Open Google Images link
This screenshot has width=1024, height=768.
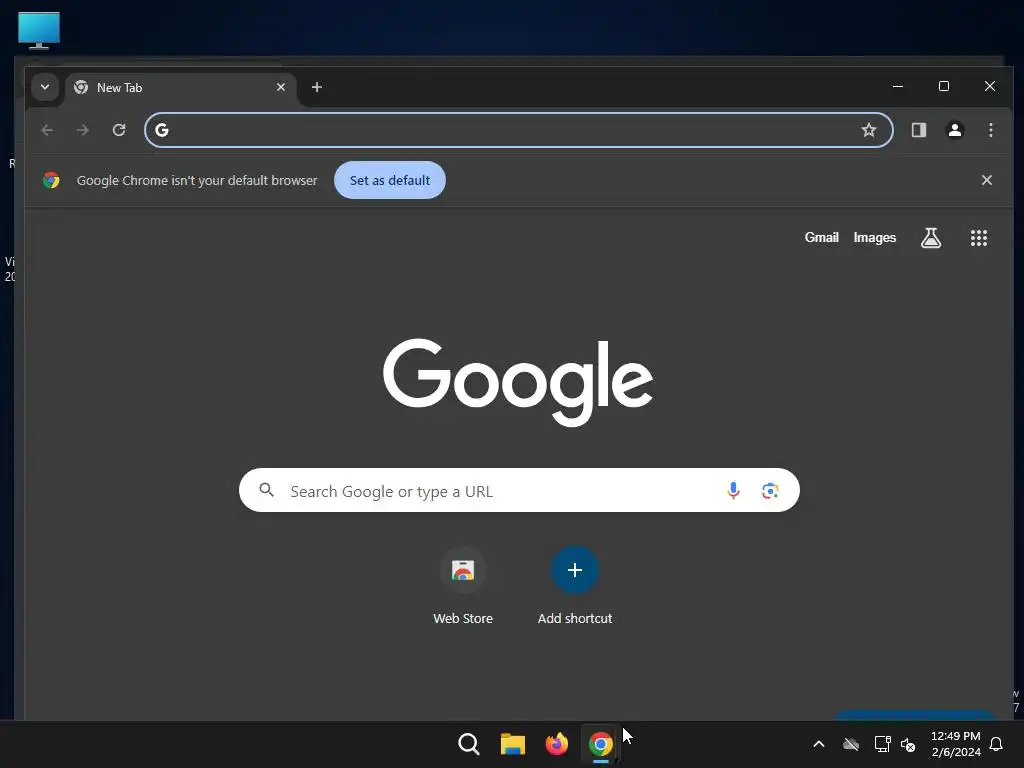[874, 238]
